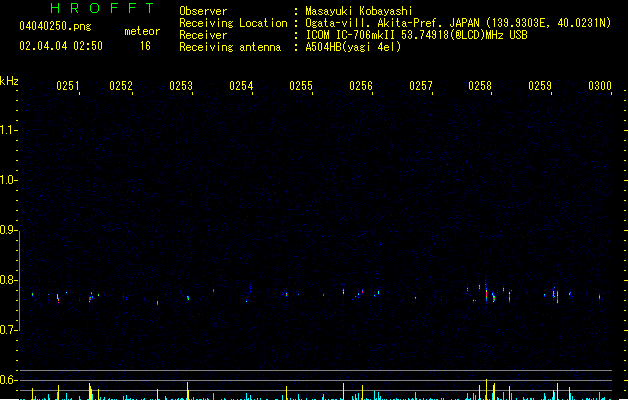629x400 pixels.
Task: Select the observer name Masayuki Kobayashi
Action: [359, 11]
